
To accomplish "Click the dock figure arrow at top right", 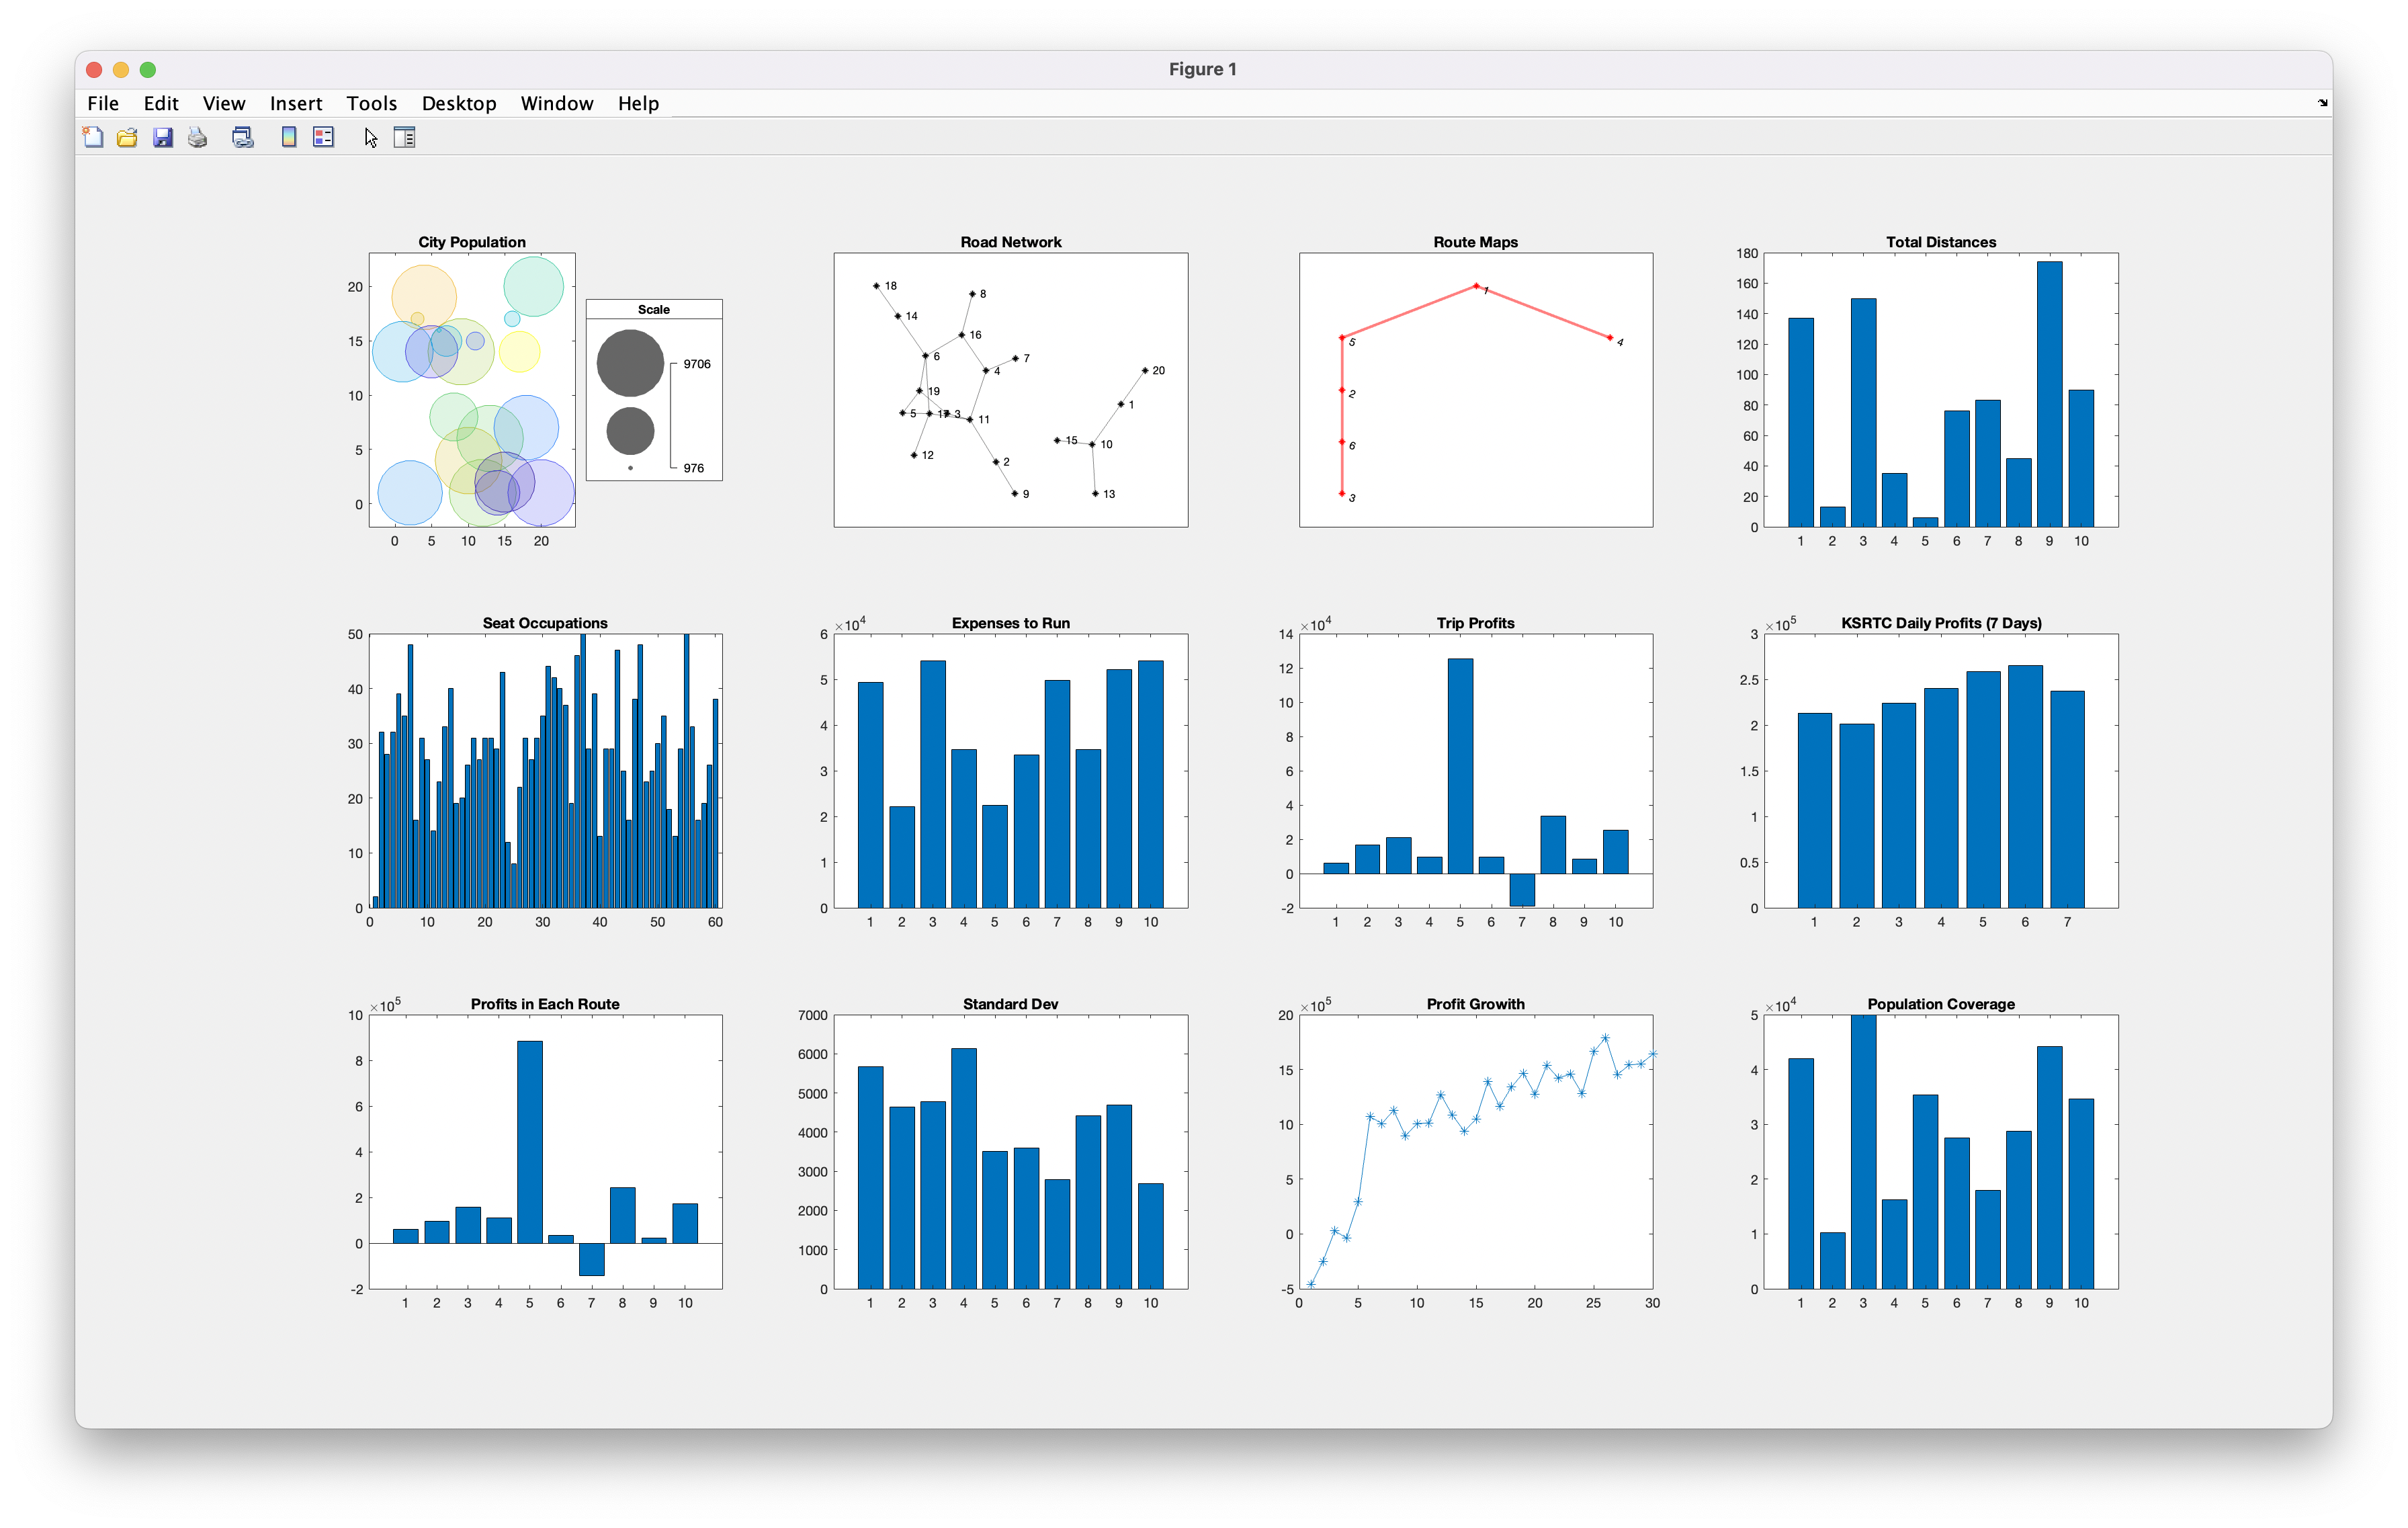I will tap(2322, 102).
